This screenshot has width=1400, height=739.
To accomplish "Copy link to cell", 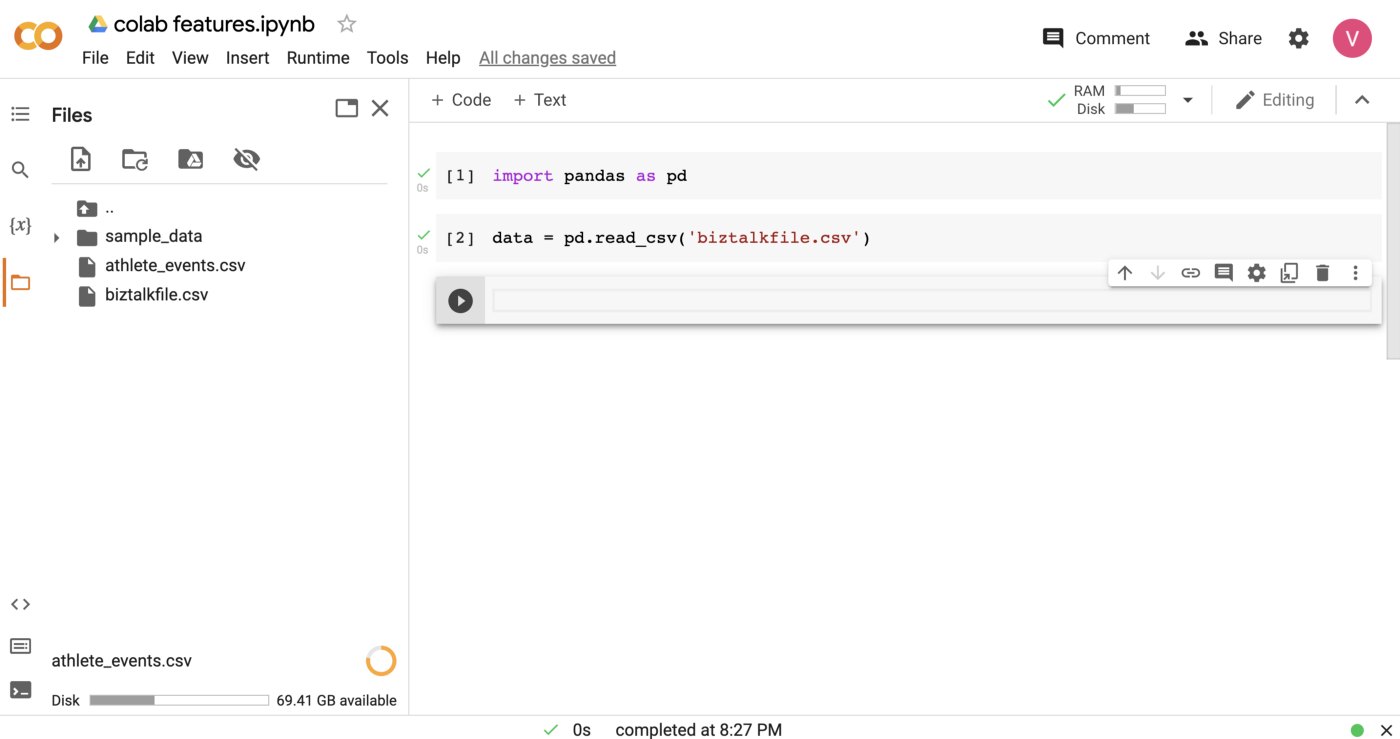I will click(x=1190, y=273).
